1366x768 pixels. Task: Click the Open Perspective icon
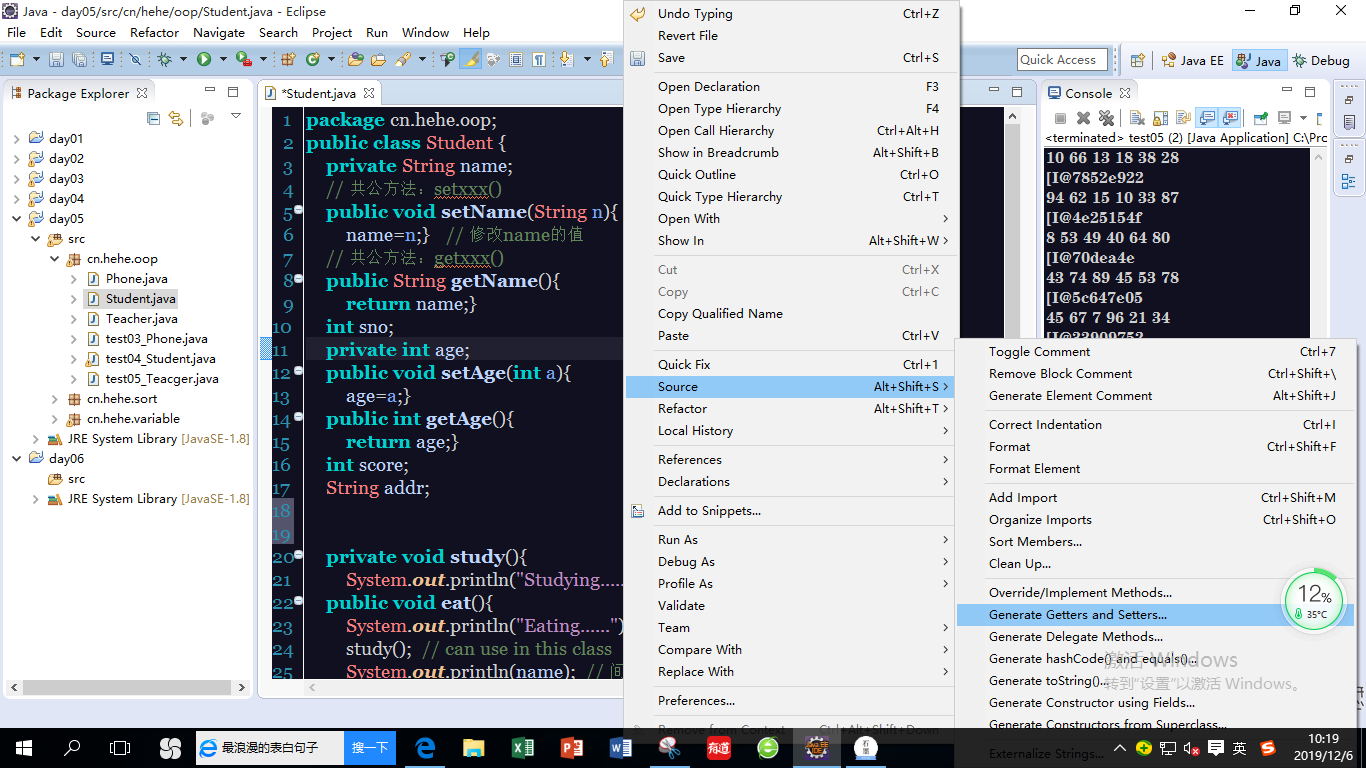[1137, 60]
